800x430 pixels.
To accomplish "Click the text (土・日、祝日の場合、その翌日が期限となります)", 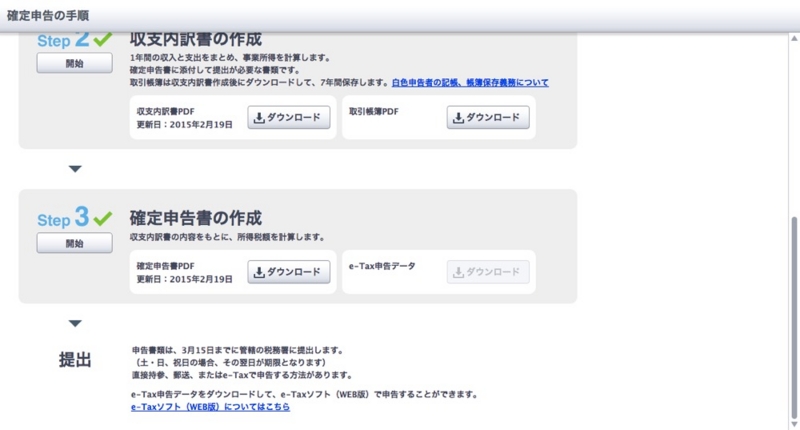I will tap(229, 363).
